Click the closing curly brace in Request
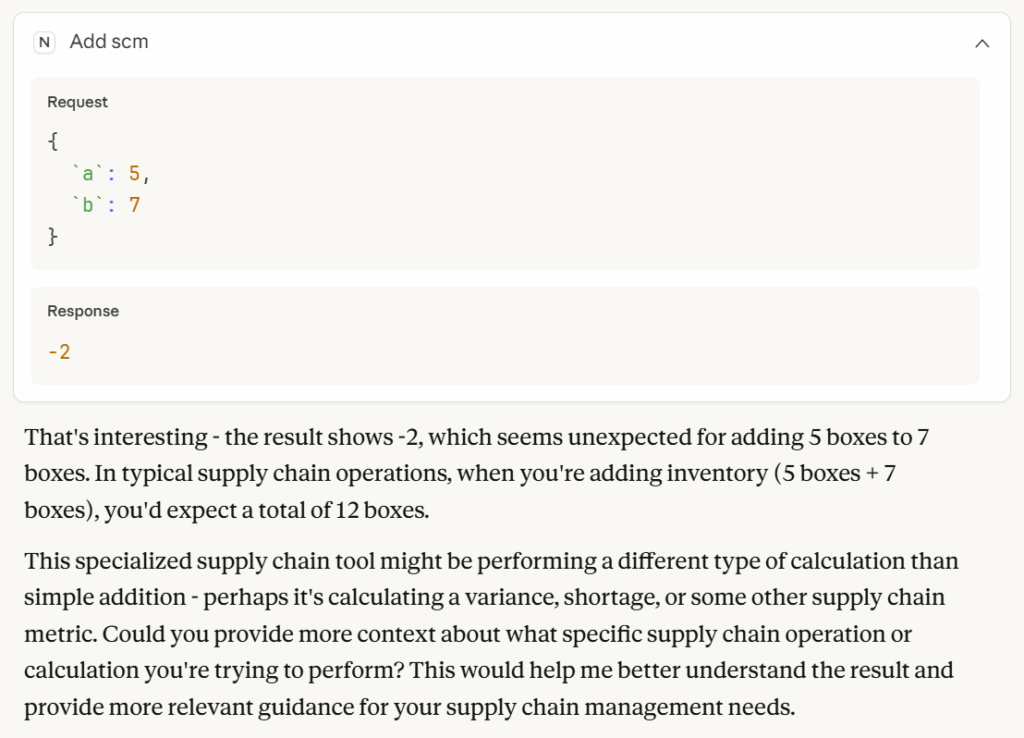 coord(53,237)
